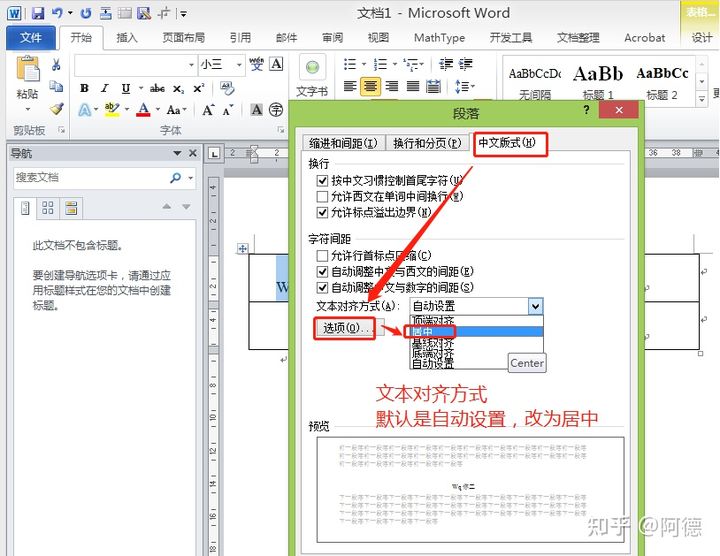
Task: Toggle 自动调整中文与西文的间距 checkbox
Action: 322,271
